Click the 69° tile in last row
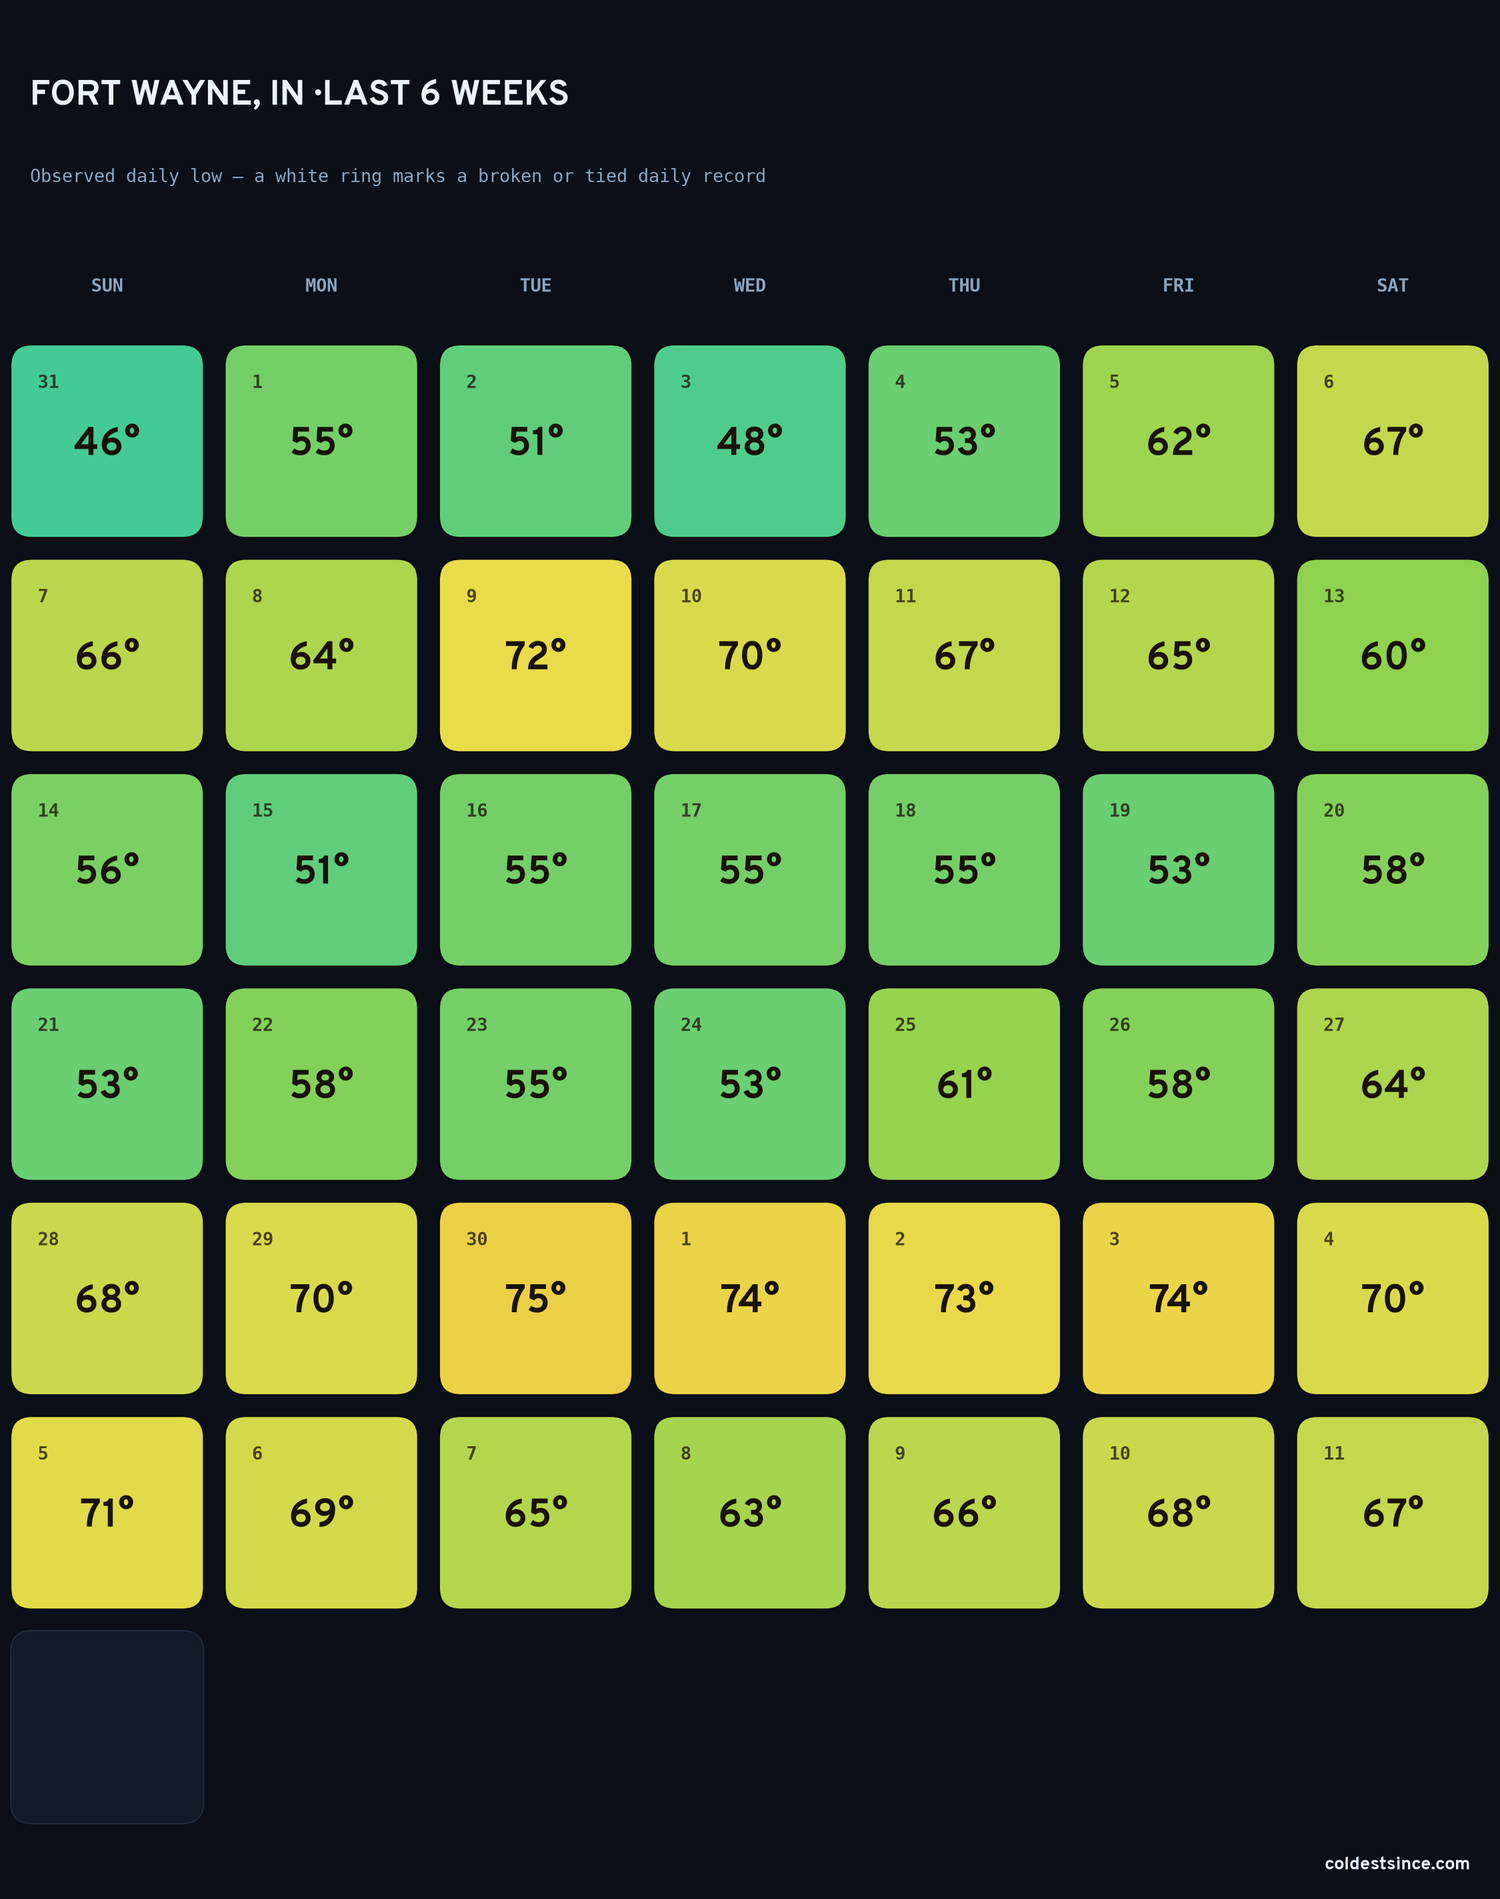The height and width of the screenshot is (1899, 1500). click(321, 1512)
